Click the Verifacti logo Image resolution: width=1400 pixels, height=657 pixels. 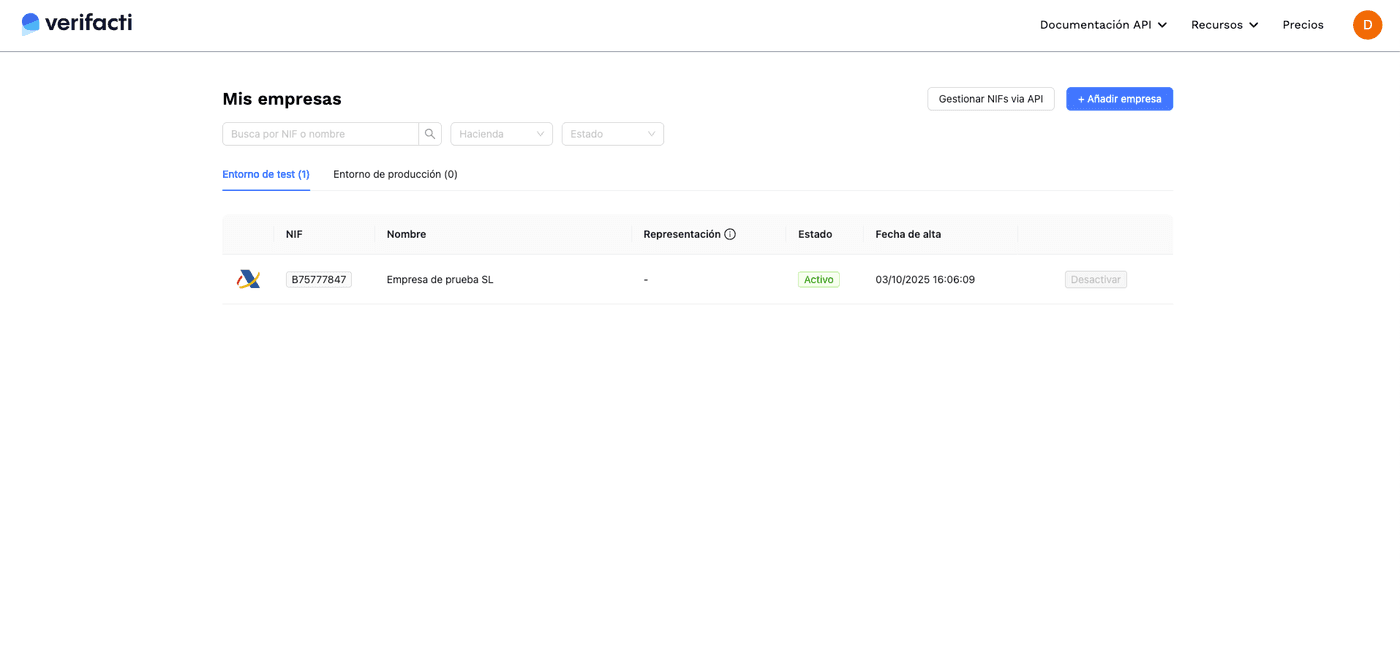(77, 23)
